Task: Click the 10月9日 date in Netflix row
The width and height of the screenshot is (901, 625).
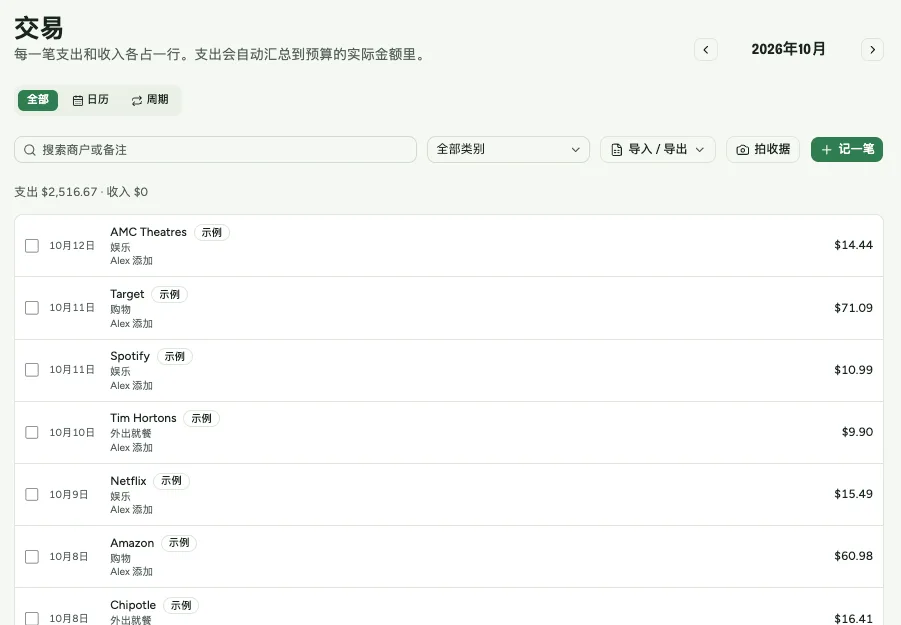Action: click(x=68, y=495)
